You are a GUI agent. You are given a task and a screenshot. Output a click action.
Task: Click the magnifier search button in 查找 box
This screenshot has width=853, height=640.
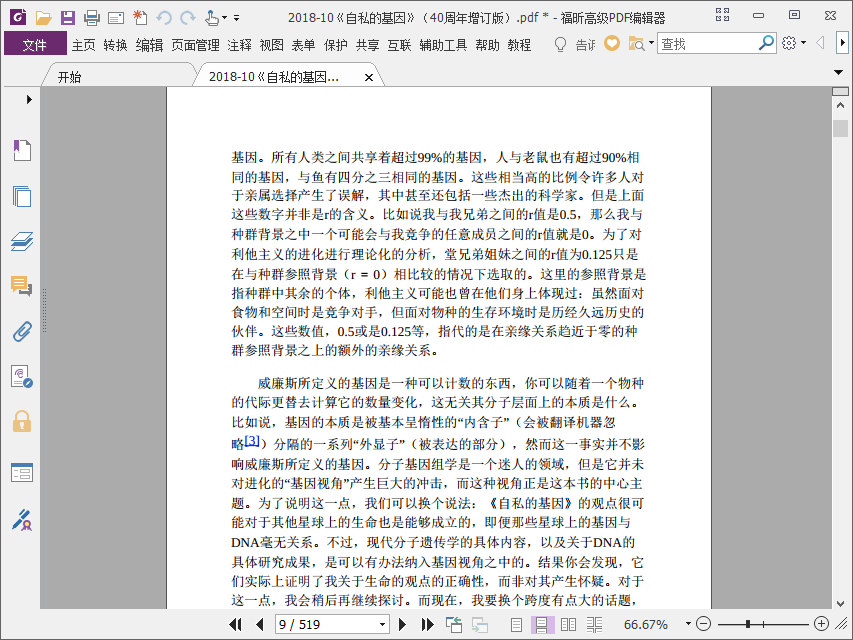point(766,43)
